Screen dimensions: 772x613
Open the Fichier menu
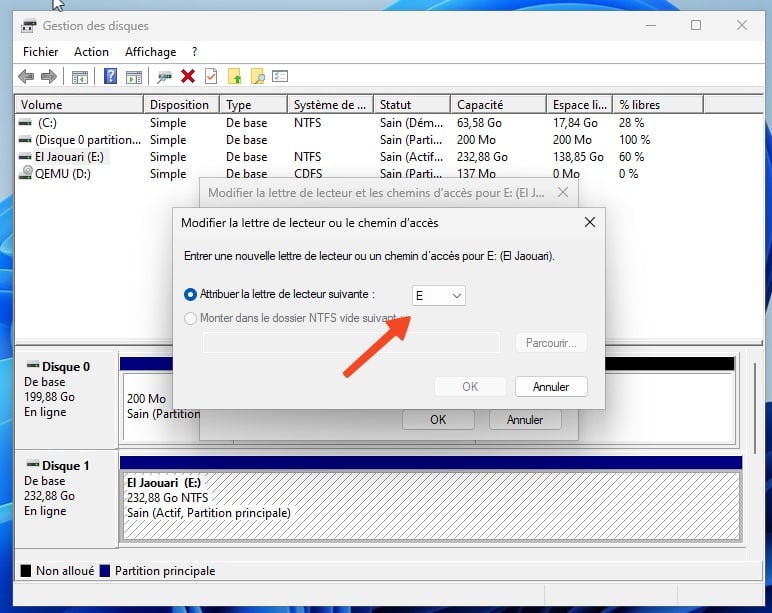pyautogui.click(x=40, y=52)
